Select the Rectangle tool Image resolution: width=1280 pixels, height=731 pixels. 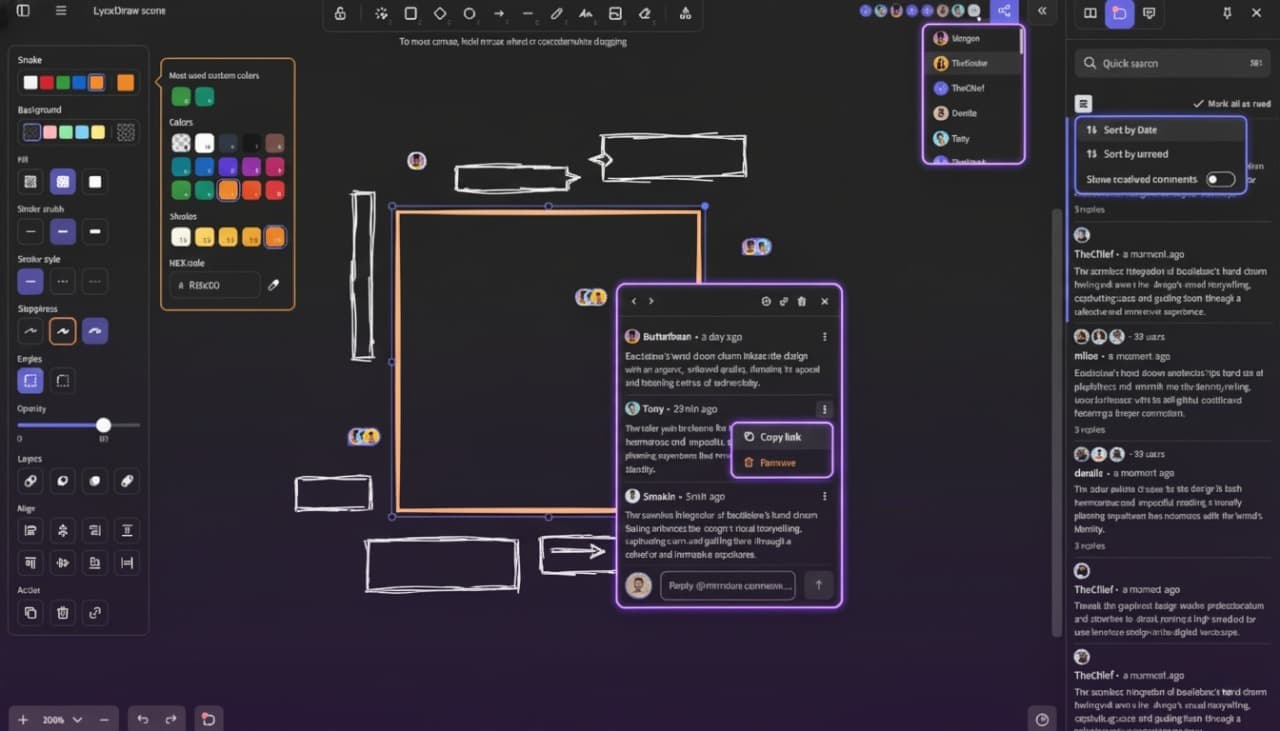point(409,14)
